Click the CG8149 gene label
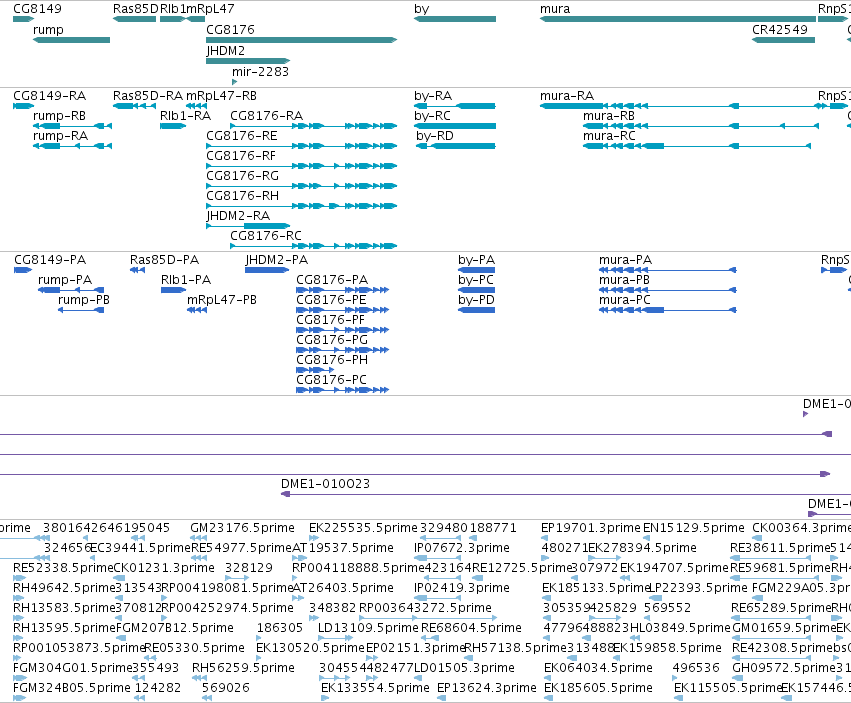Image resolution: width=851 pixels, height=703 pixels. click(x=37, y=9)
